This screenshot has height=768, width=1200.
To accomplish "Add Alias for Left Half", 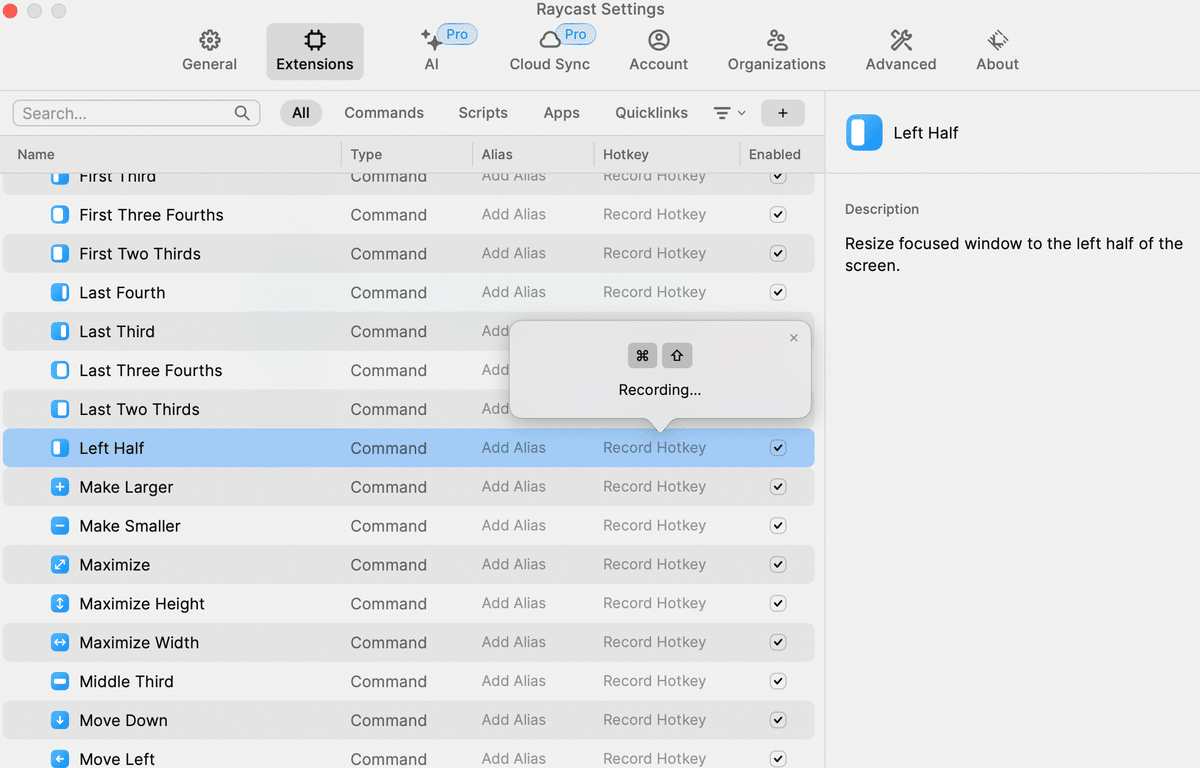I will click(514, 448).
